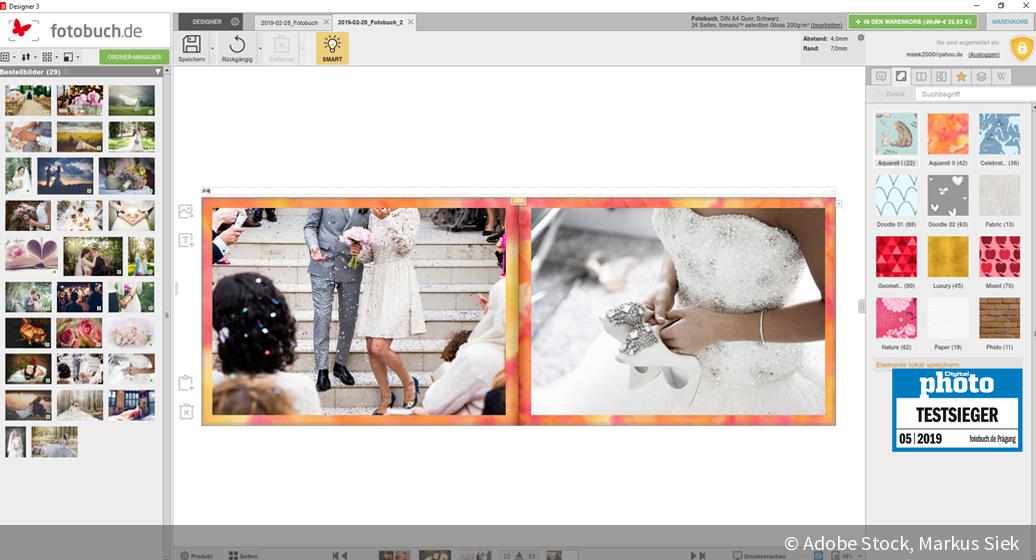Screen dimensions: 1036x560
Task: Select the sunset couple silhouette thumbnail
Action: point(65,176)
